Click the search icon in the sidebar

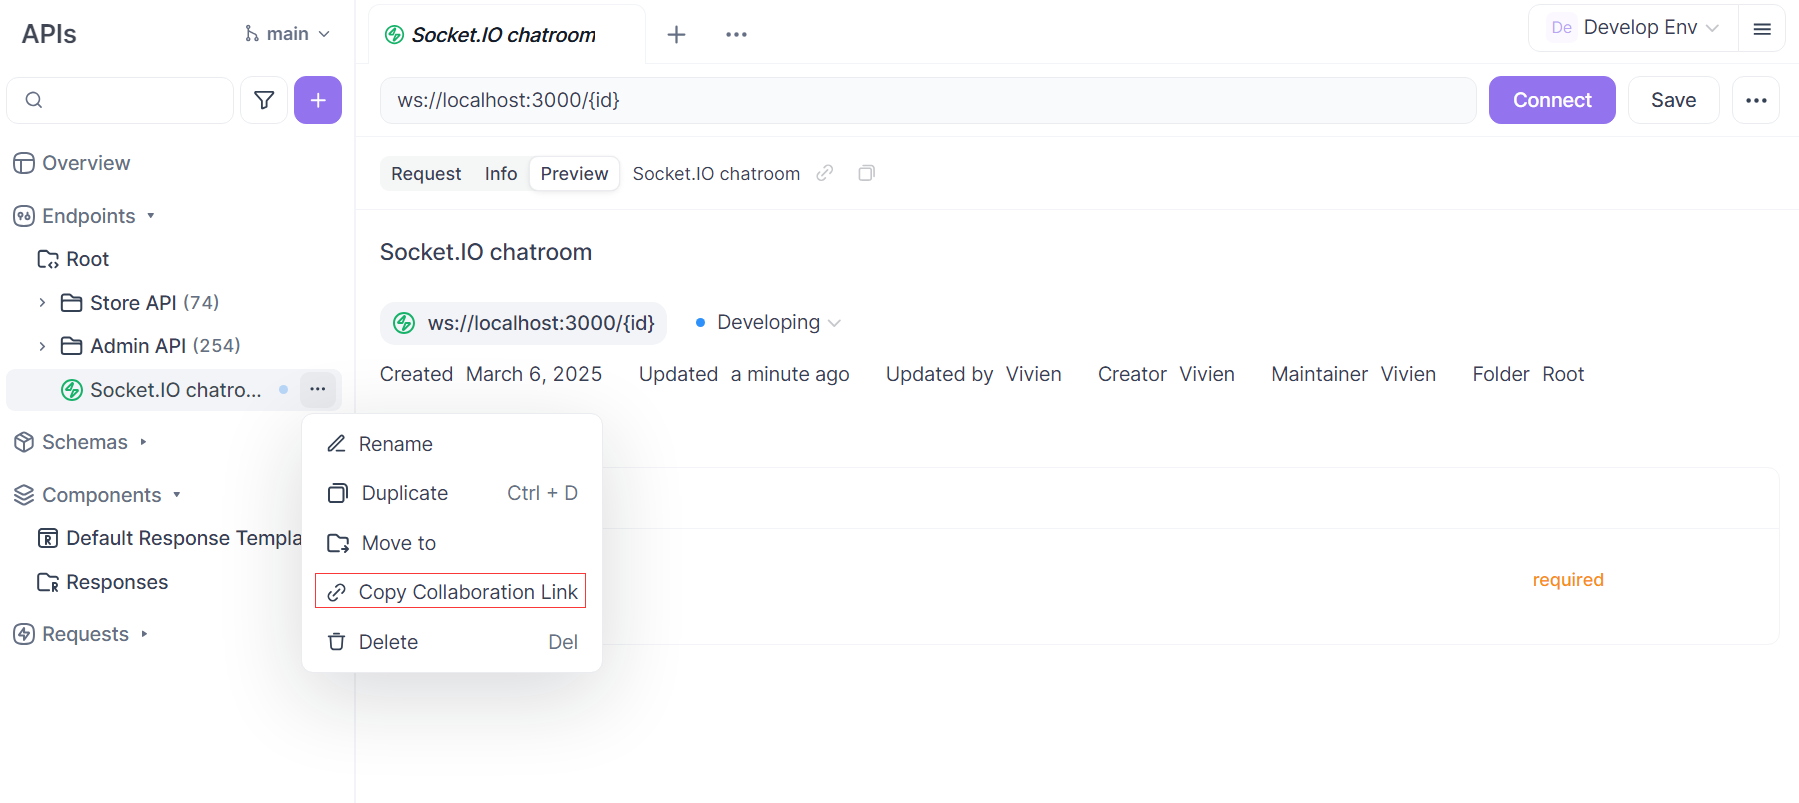coord(34,100)
